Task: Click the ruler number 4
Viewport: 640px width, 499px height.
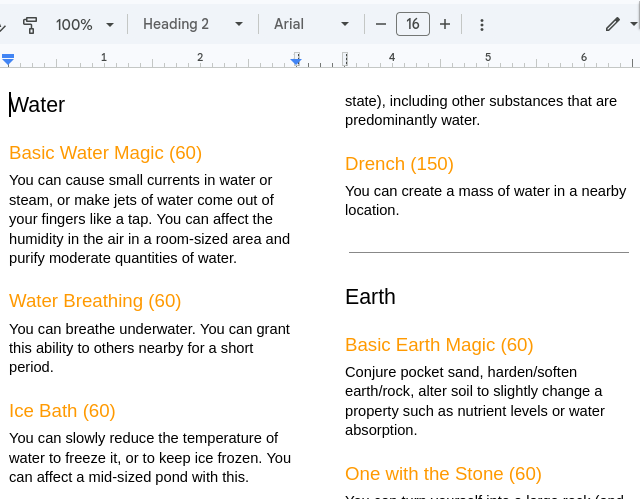Action: point(392,57)
